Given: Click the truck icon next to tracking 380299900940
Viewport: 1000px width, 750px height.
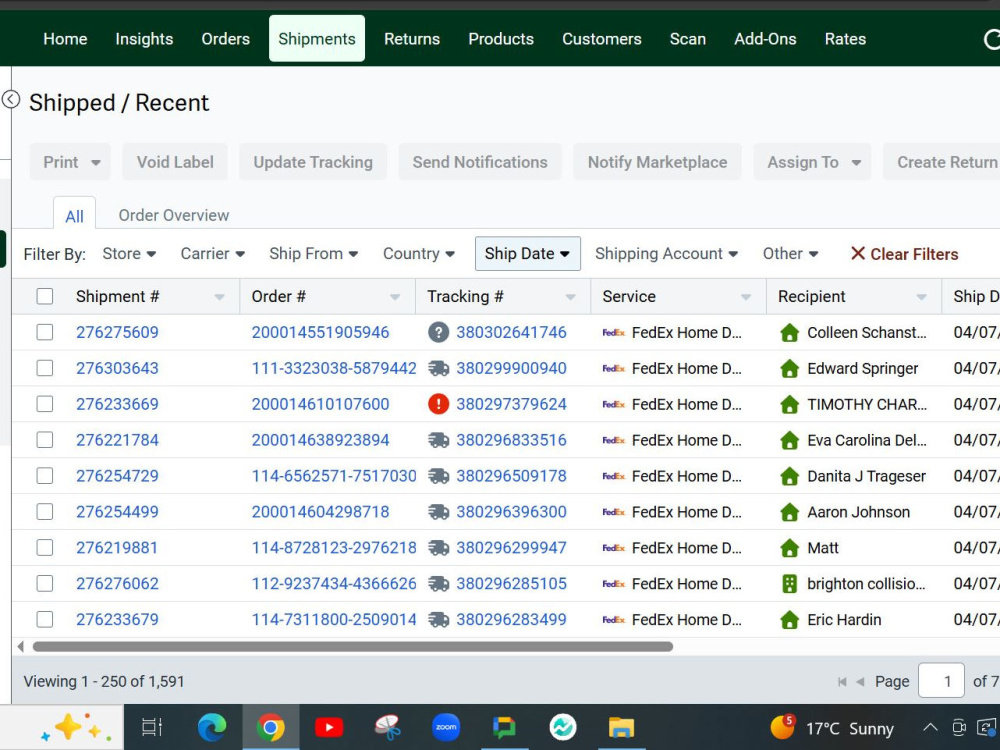Looking at the screenshot, I should [x=438, y=369].
